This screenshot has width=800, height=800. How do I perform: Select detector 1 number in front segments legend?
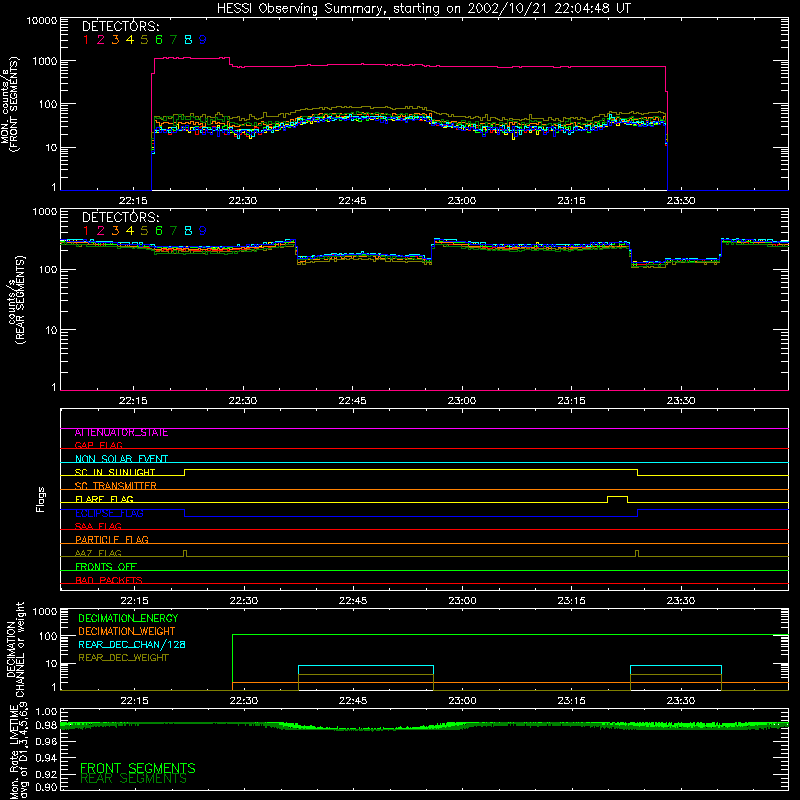pyautogui.click(x=86, y=40)
